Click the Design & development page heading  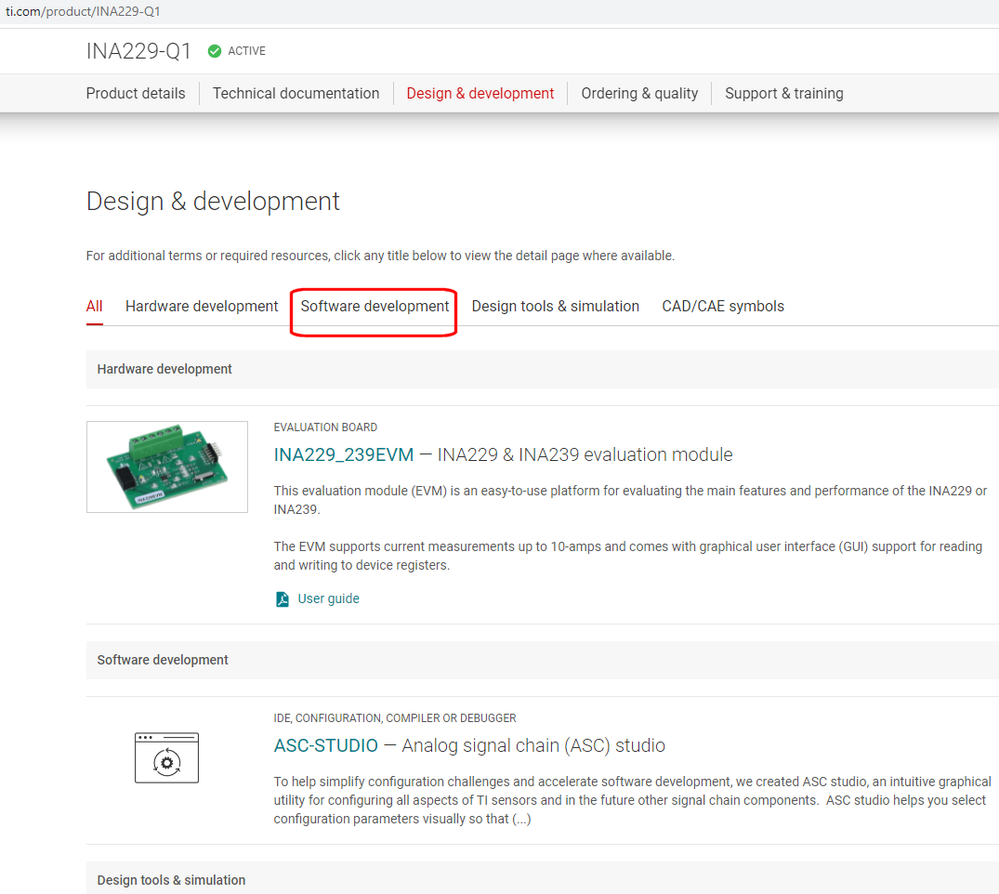(213, 201)
